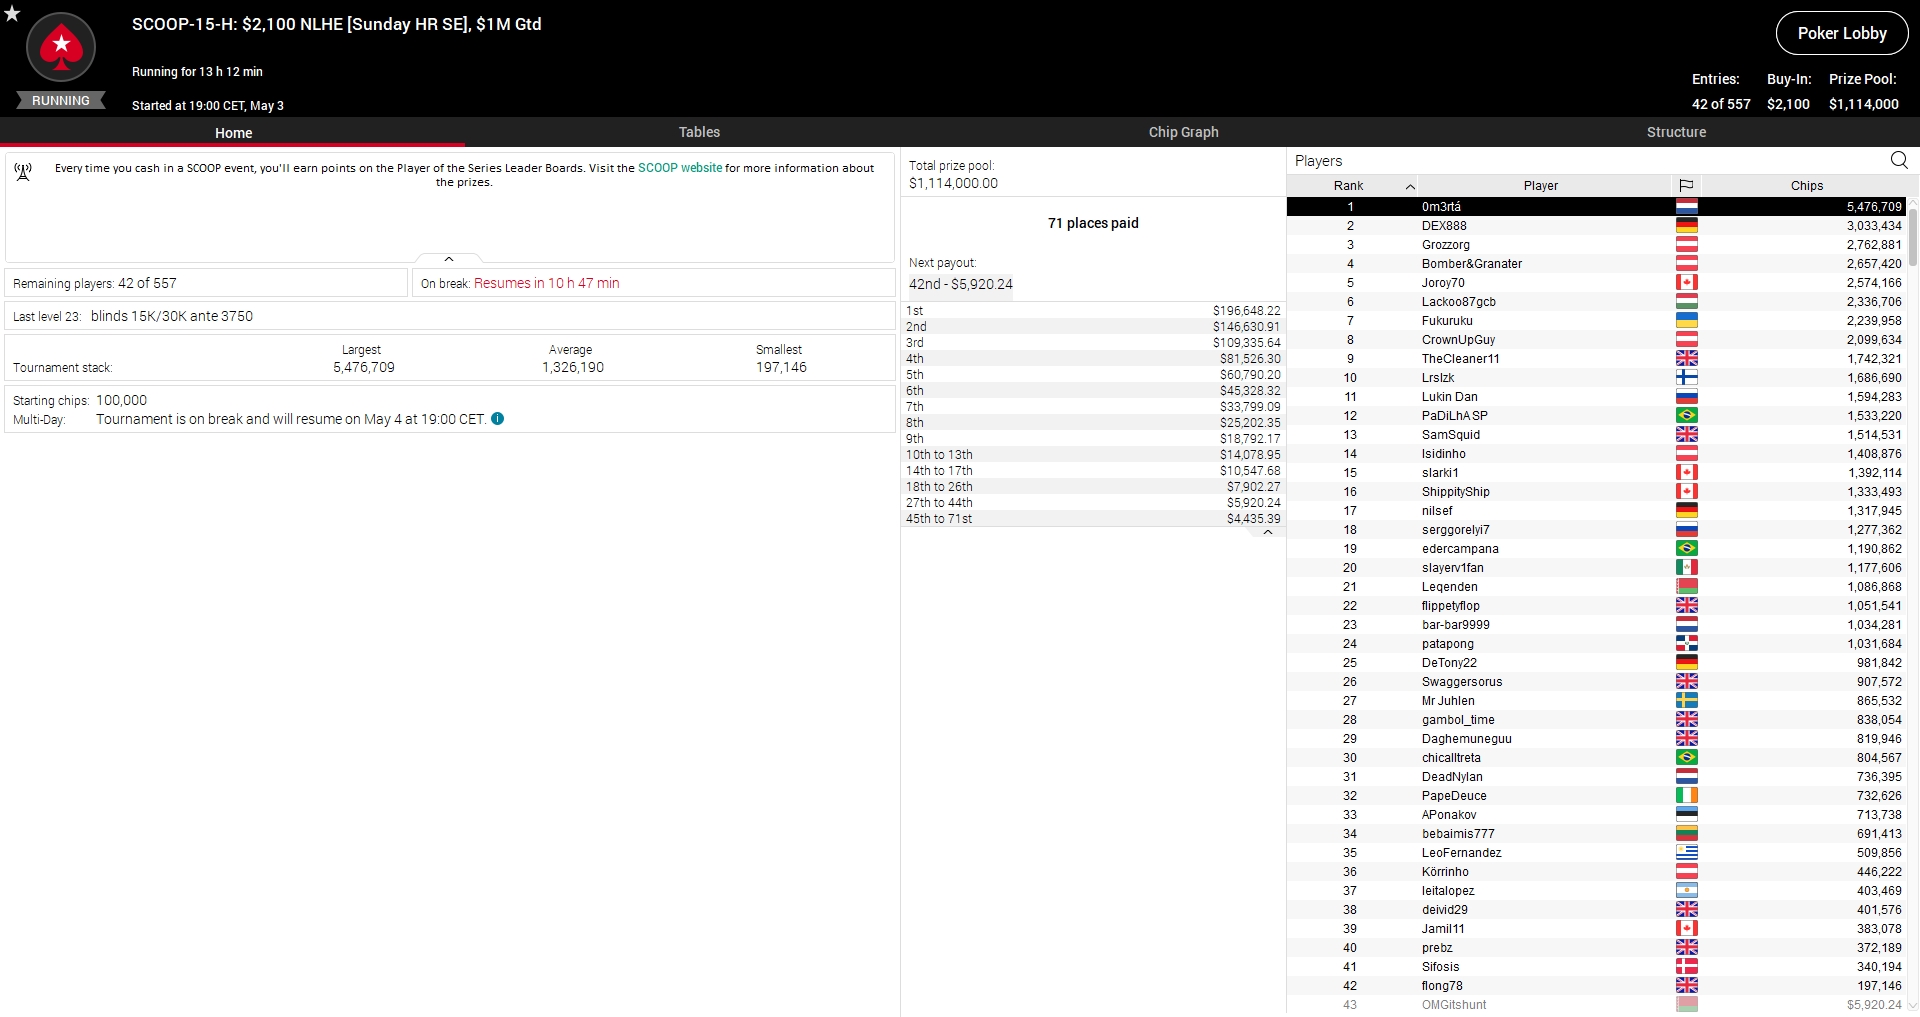Viewport: 1920px width, 1017px height.
Task: Click the 10th to 13th payout row
Action: point(1092,455)
